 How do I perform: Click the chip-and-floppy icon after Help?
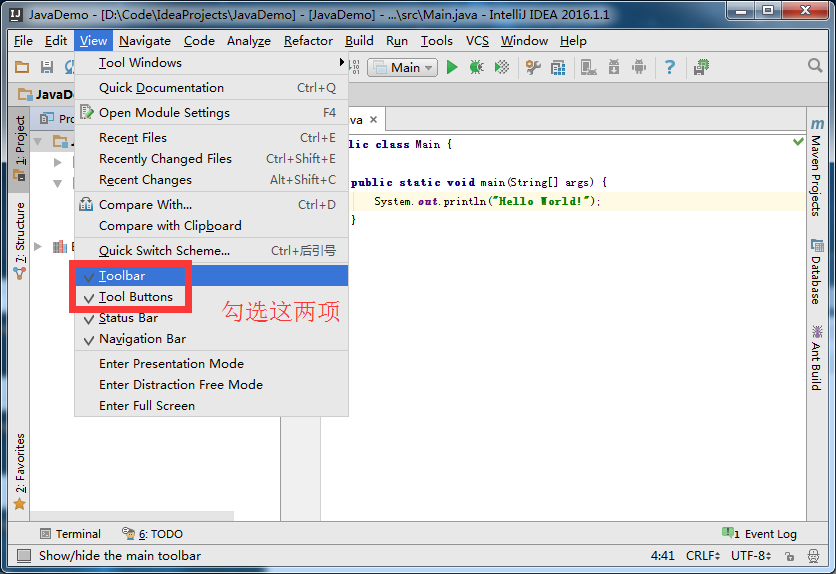click(701, 67)
